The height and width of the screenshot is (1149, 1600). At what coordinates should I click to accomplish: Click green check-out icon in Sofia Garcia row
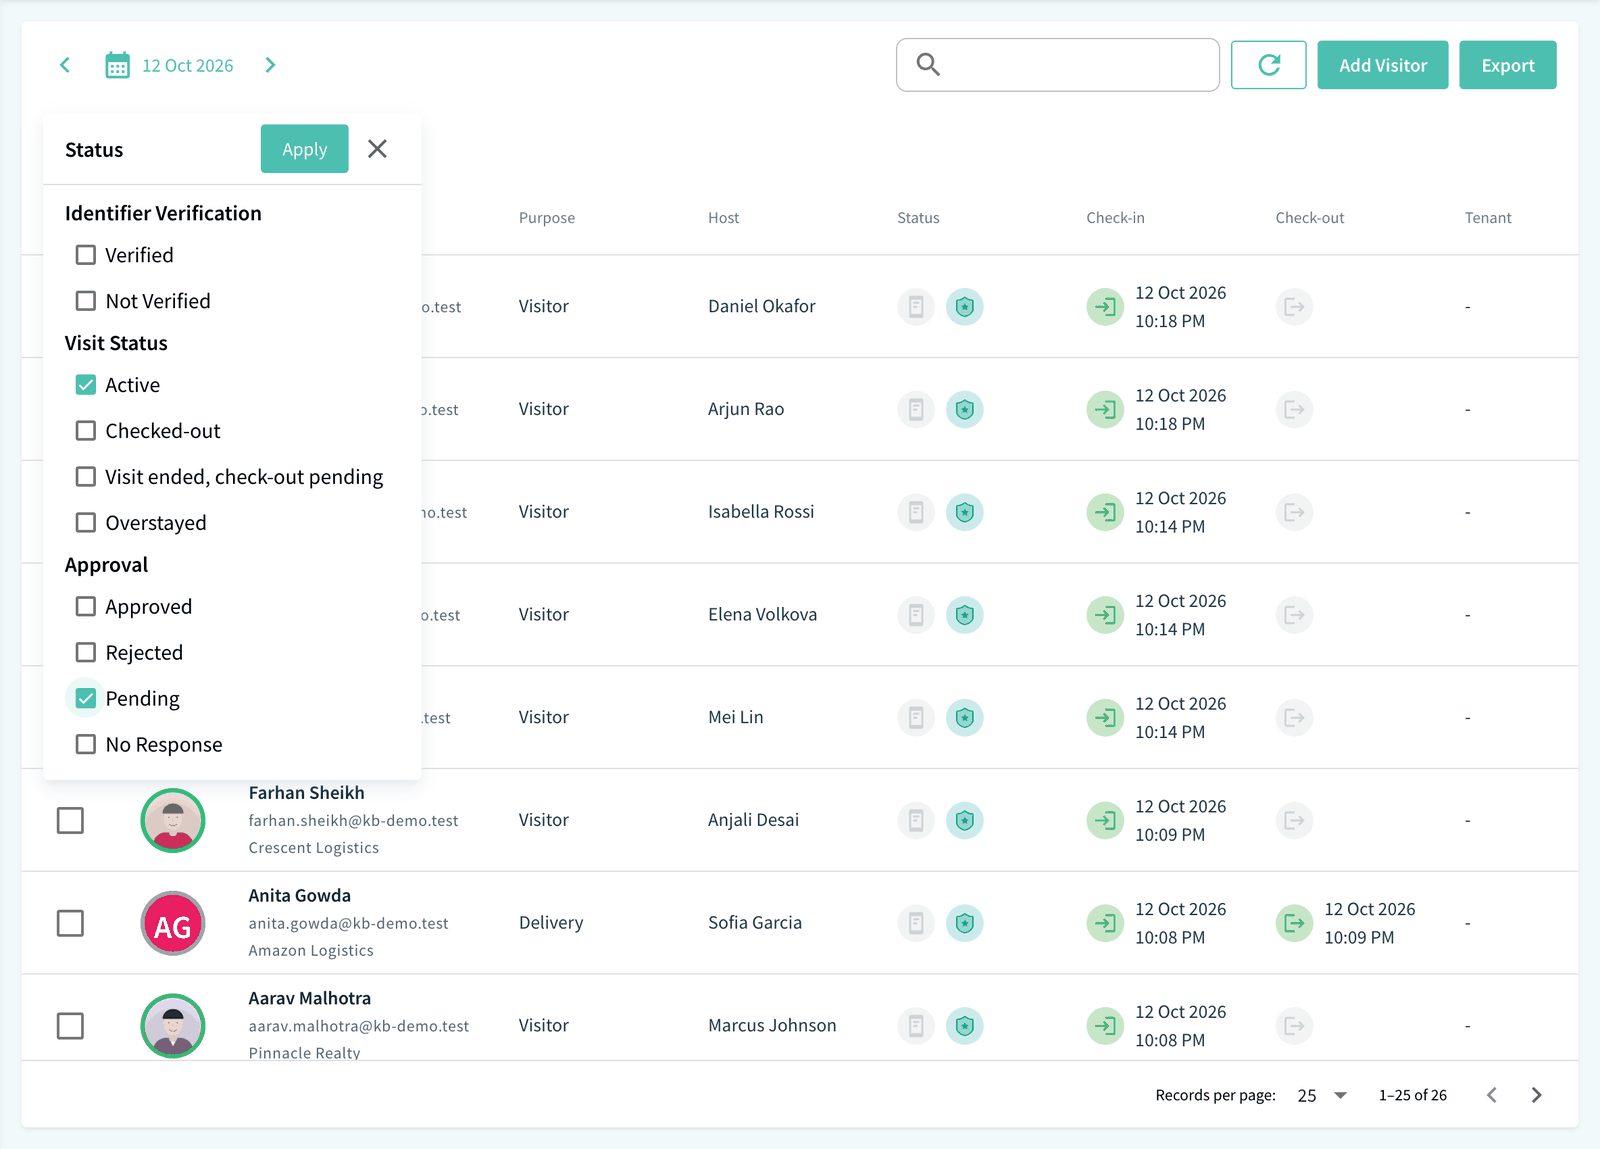click(x=1294, y=923)
